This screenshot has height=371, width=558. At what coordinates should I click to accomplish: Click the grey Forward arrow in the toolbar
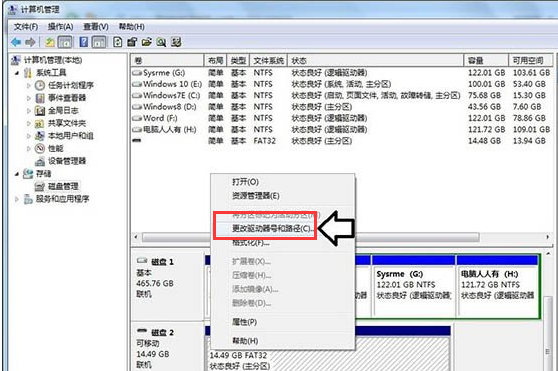[31, 42]
